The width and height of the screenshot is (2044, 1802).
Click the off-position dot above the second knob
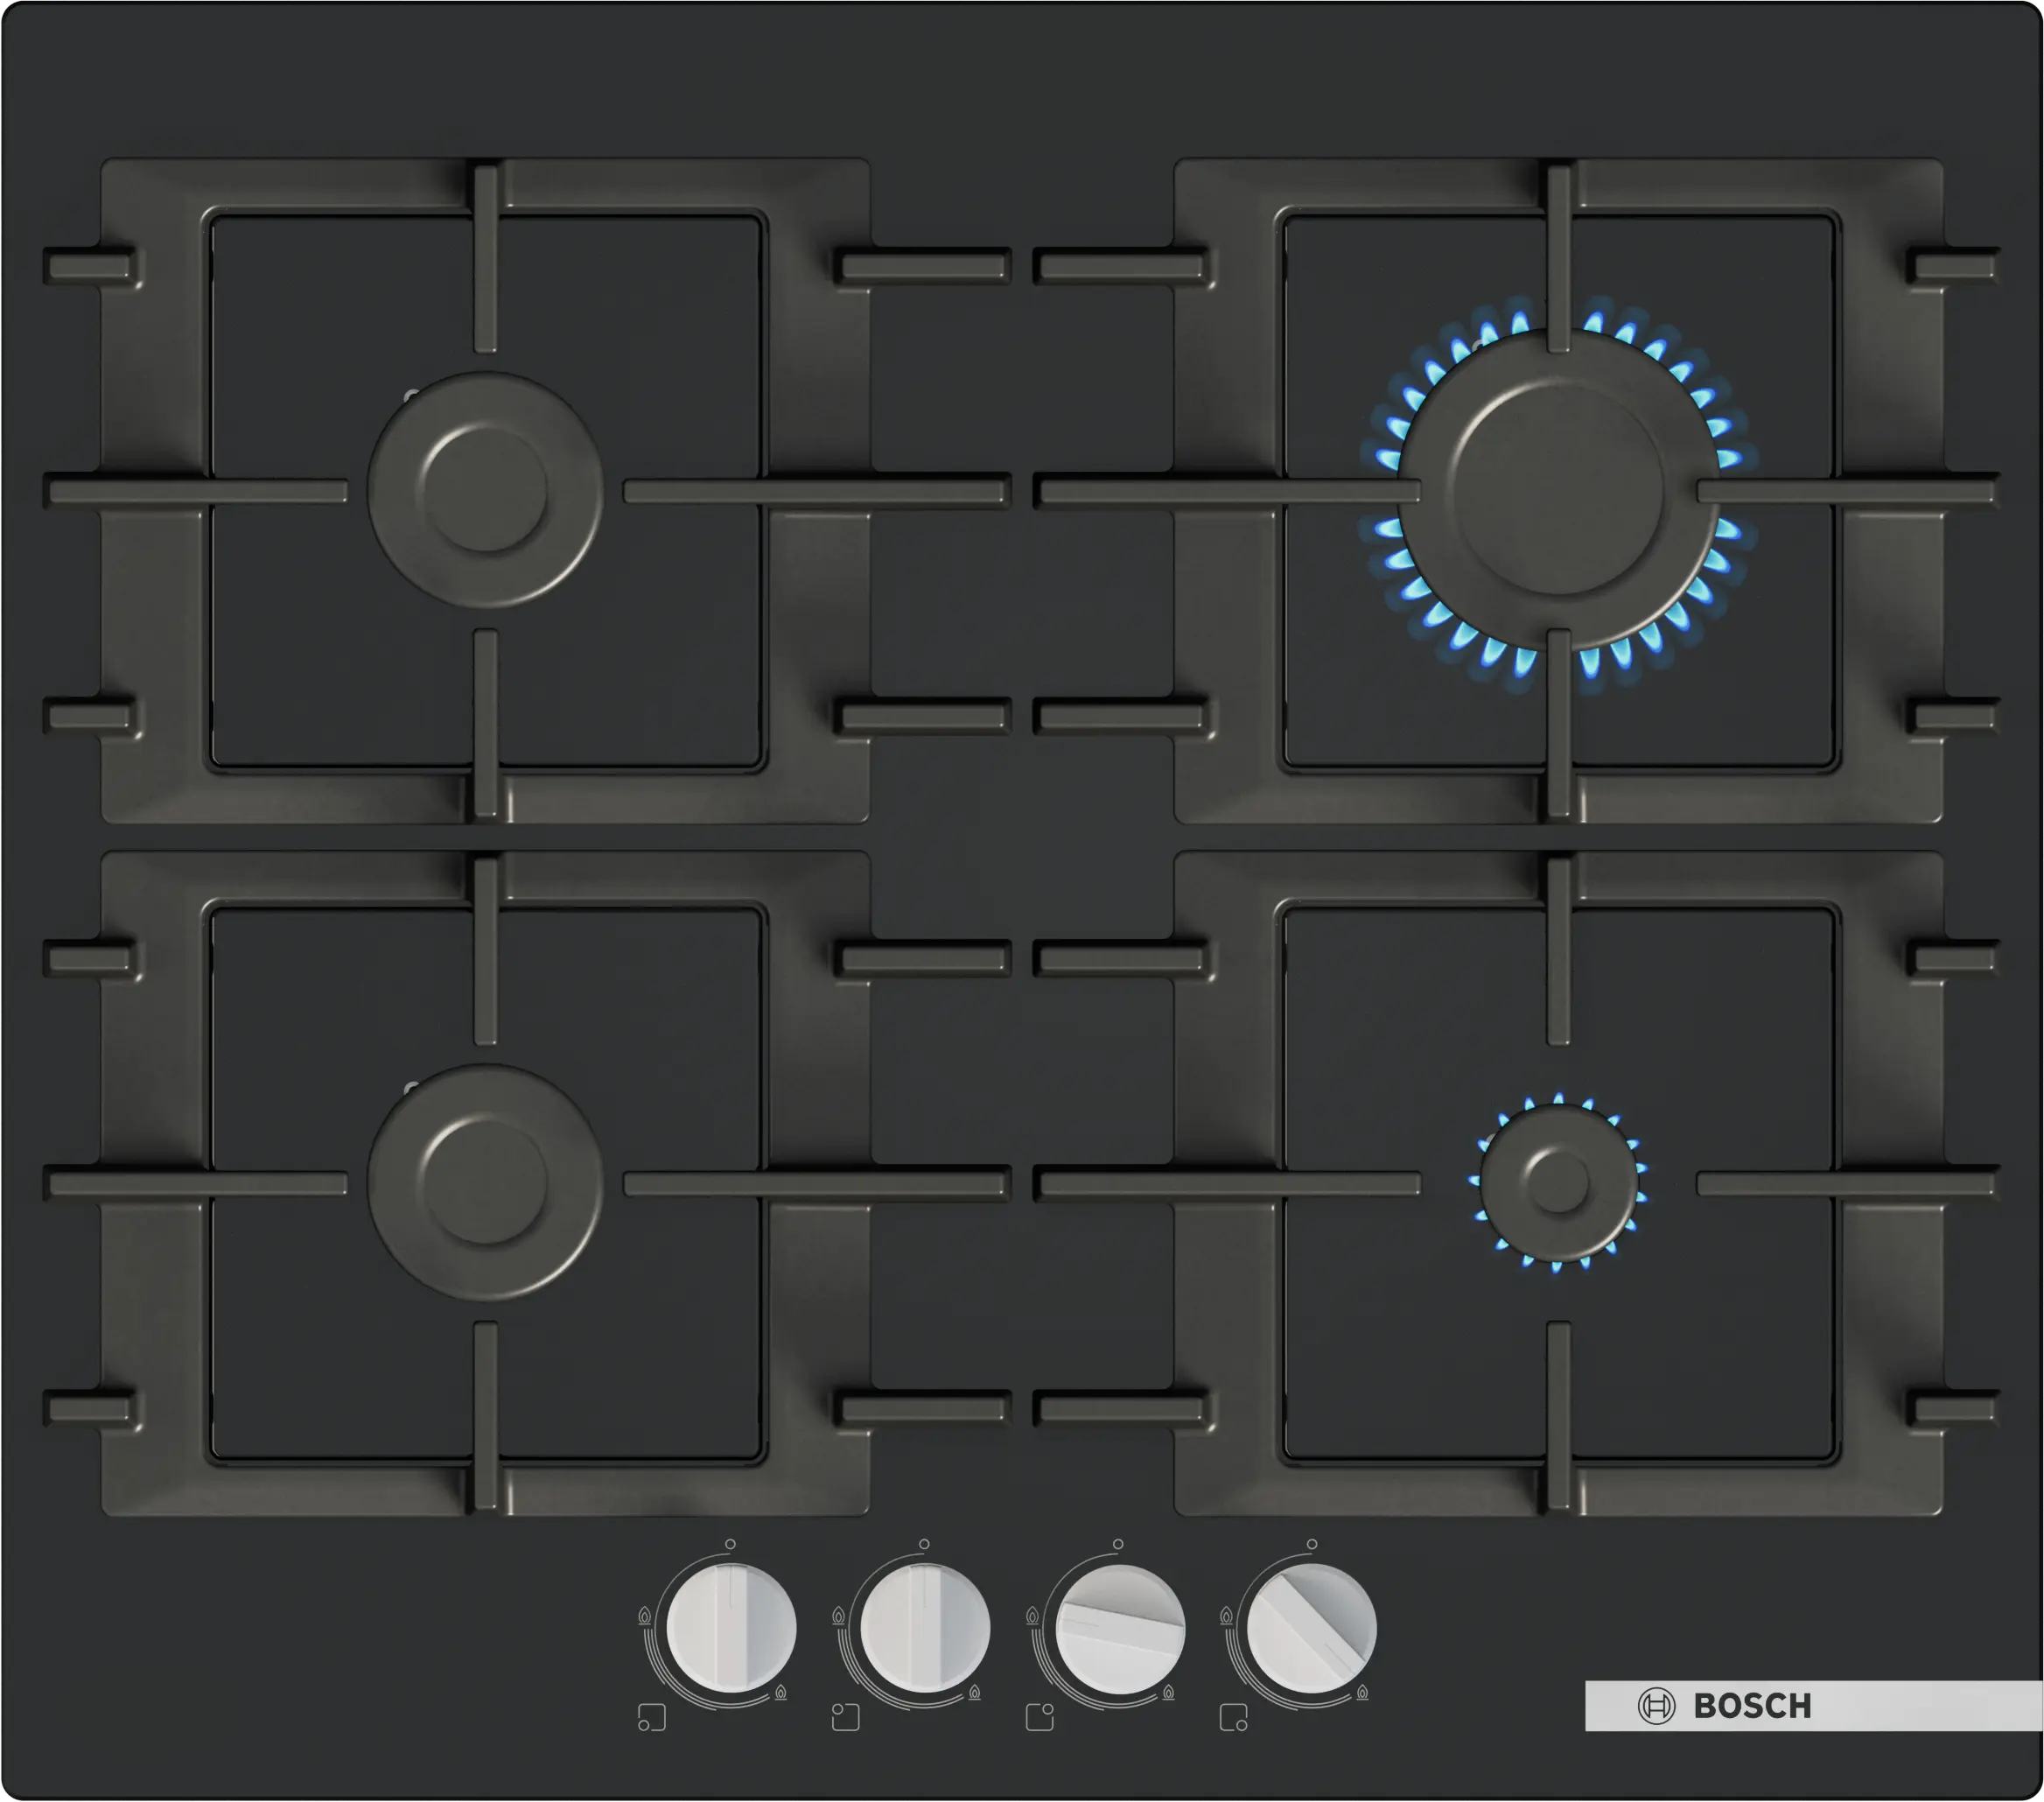tap(924, 1545)
